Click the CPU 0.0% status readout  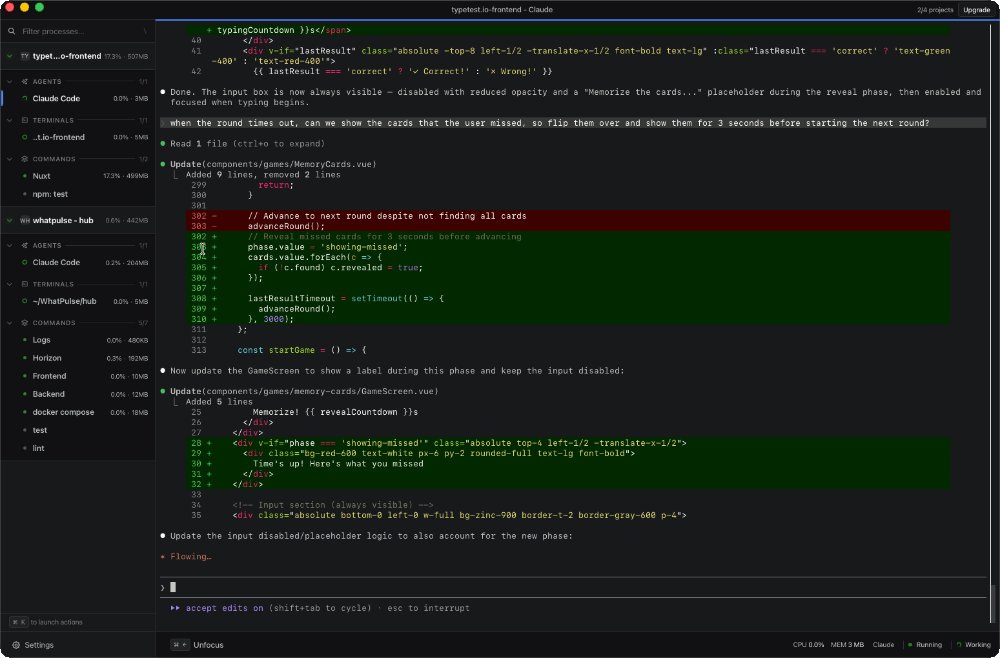808,645
